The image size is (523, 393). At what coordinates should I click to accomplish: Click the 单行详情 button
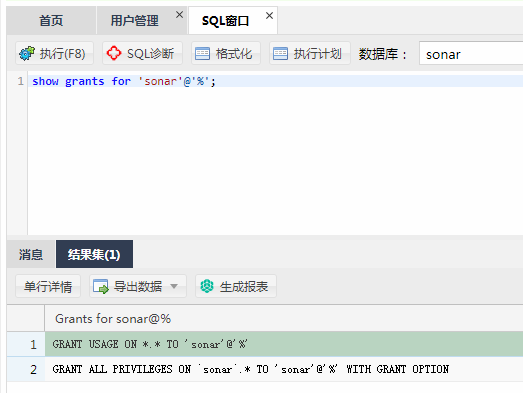point(48,286)
